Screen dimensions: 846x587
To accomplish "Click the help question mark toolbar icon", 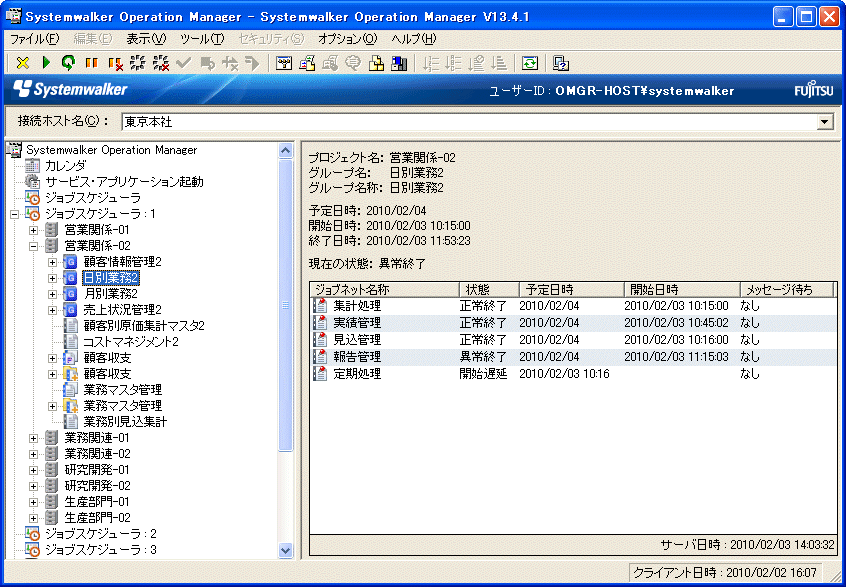I will (x=561, y=64).
